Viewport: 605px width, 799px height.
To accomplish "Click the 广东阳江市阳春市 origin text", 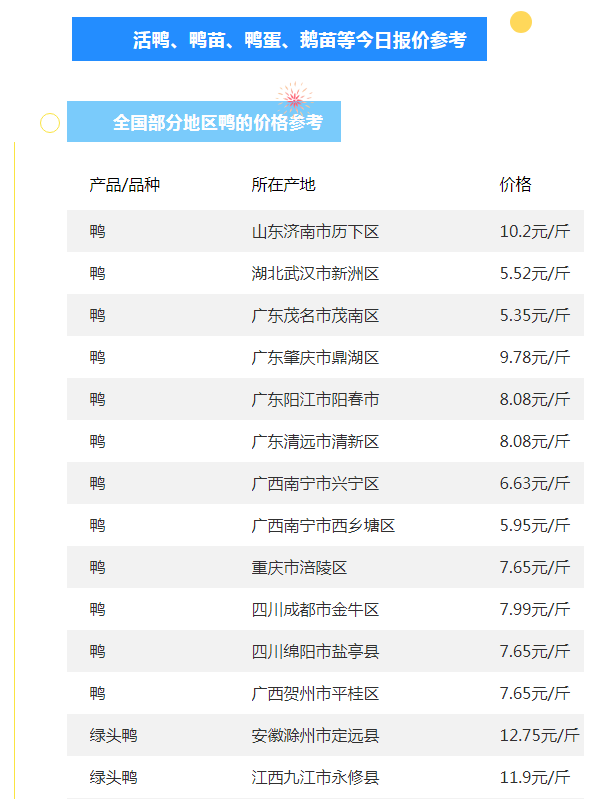I will pos(315,400).
